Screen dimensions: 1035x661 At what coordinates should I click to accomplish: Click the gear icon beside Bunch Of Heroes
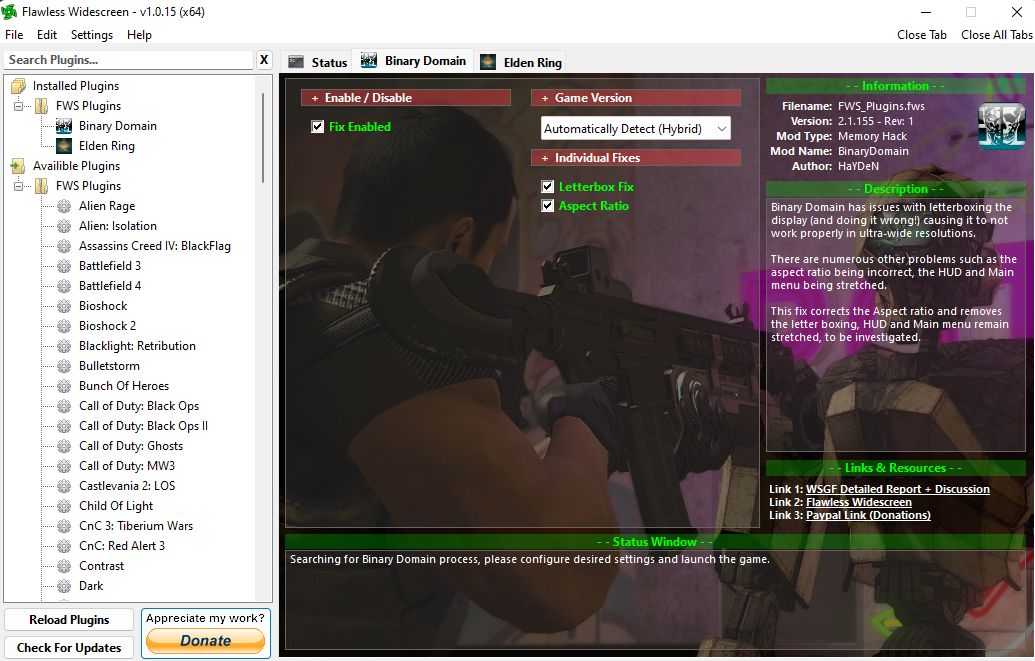pyautogui.click(x=64, y=386)
